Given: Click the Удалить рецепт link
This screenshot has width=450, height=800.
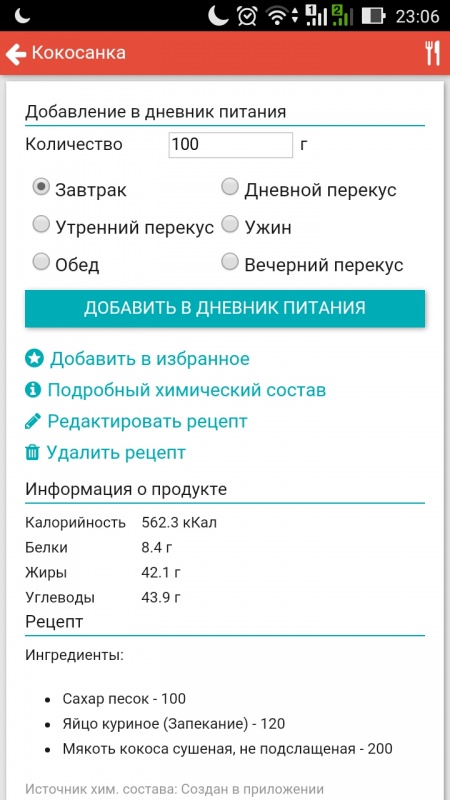Looking at the screenshot, I should [x=116, y=453].
